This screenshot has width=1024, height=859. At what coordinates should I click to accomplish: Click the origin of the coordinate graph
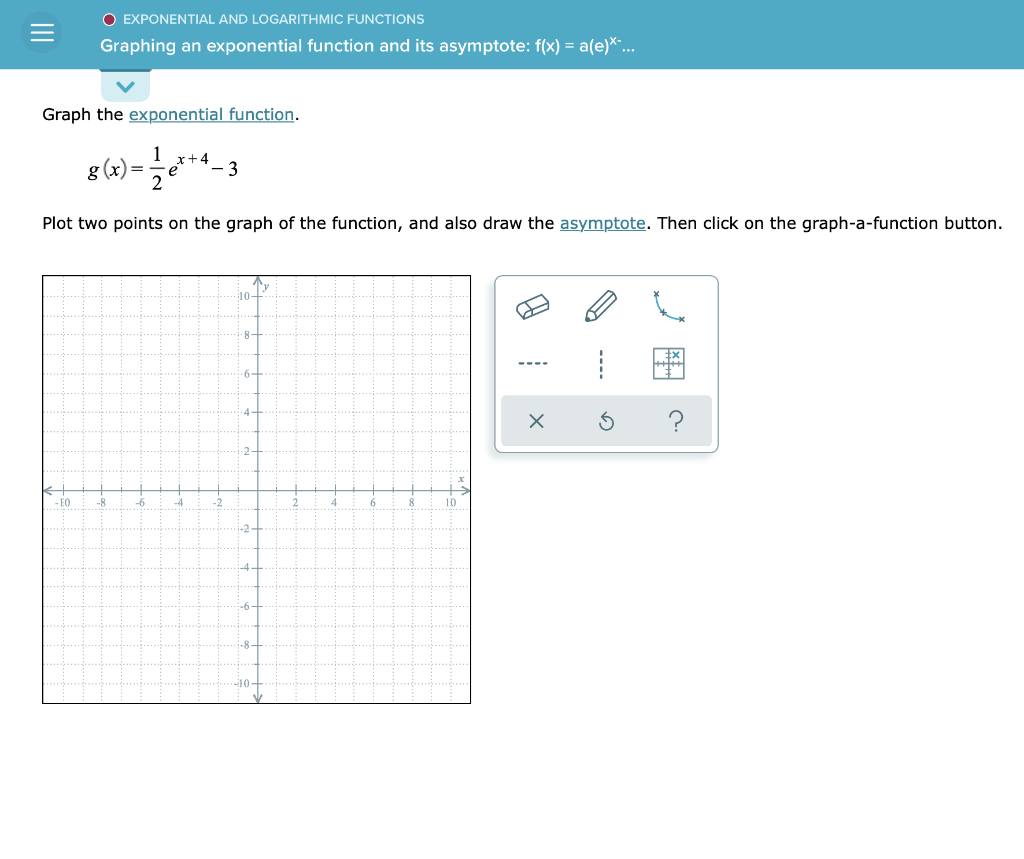coord(257,490)
